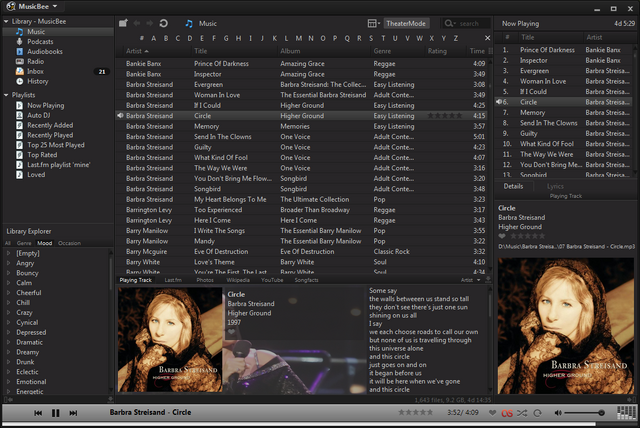The image size is (640, 428).
Task: Click the large Higher Ground album cover
Action: click(566, 326)
